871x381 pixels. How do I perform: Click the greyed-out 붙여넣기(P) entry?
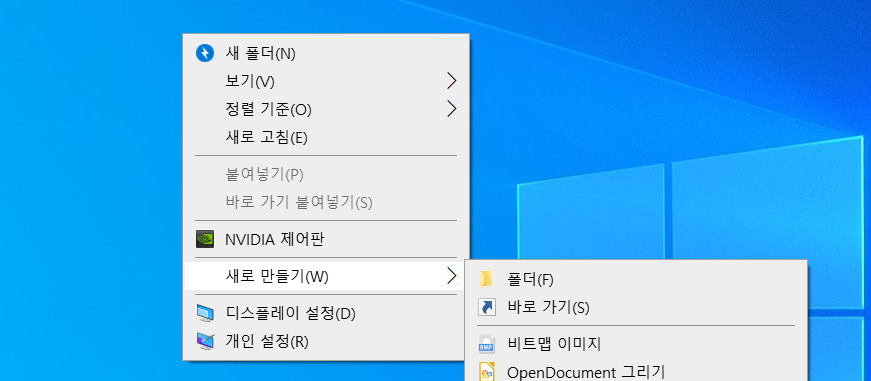(x=326, y=174)
